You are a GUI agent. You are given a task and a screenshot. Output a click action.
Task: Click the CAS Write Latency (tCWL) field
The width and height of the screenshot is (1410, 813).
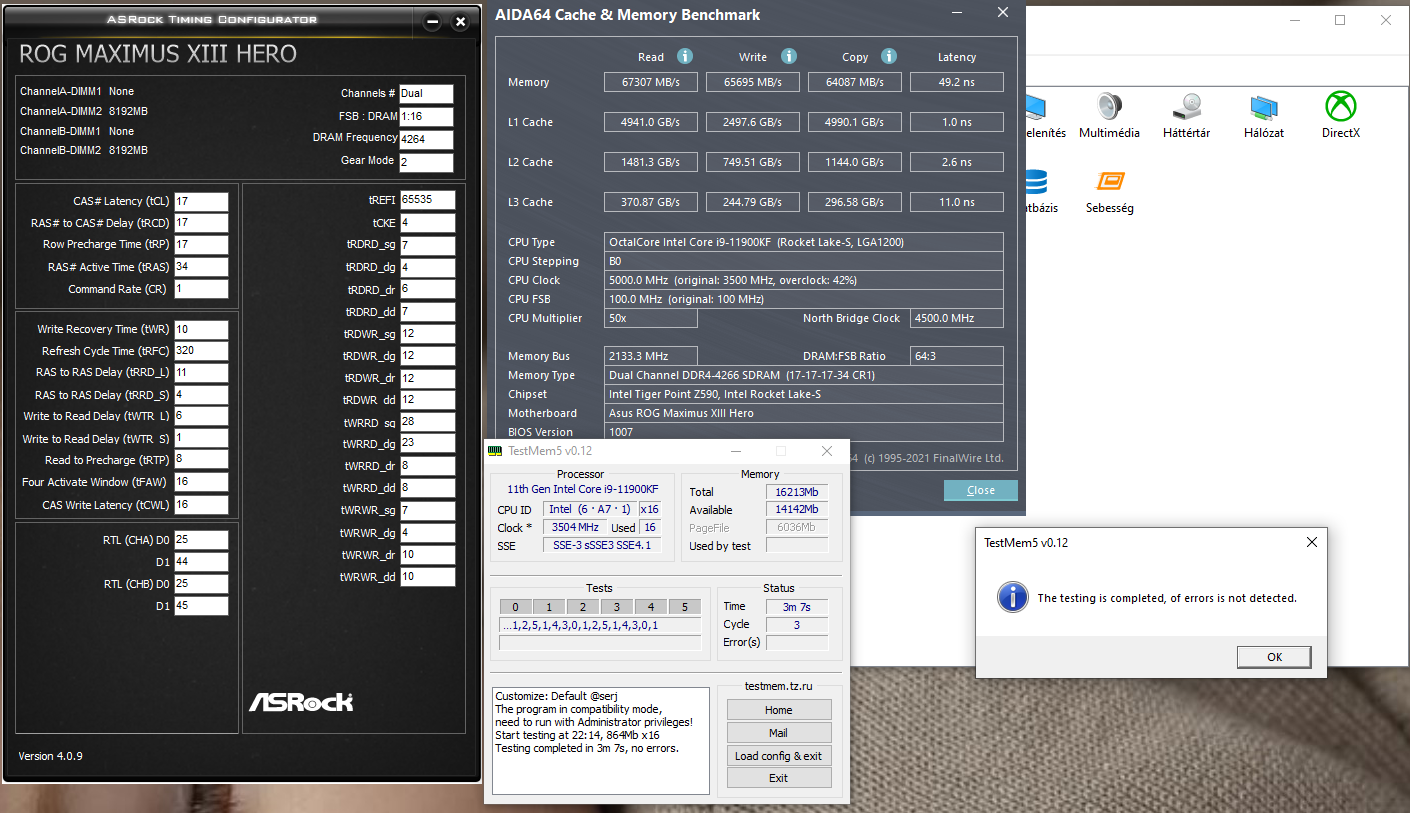click(x=201, y=505)
